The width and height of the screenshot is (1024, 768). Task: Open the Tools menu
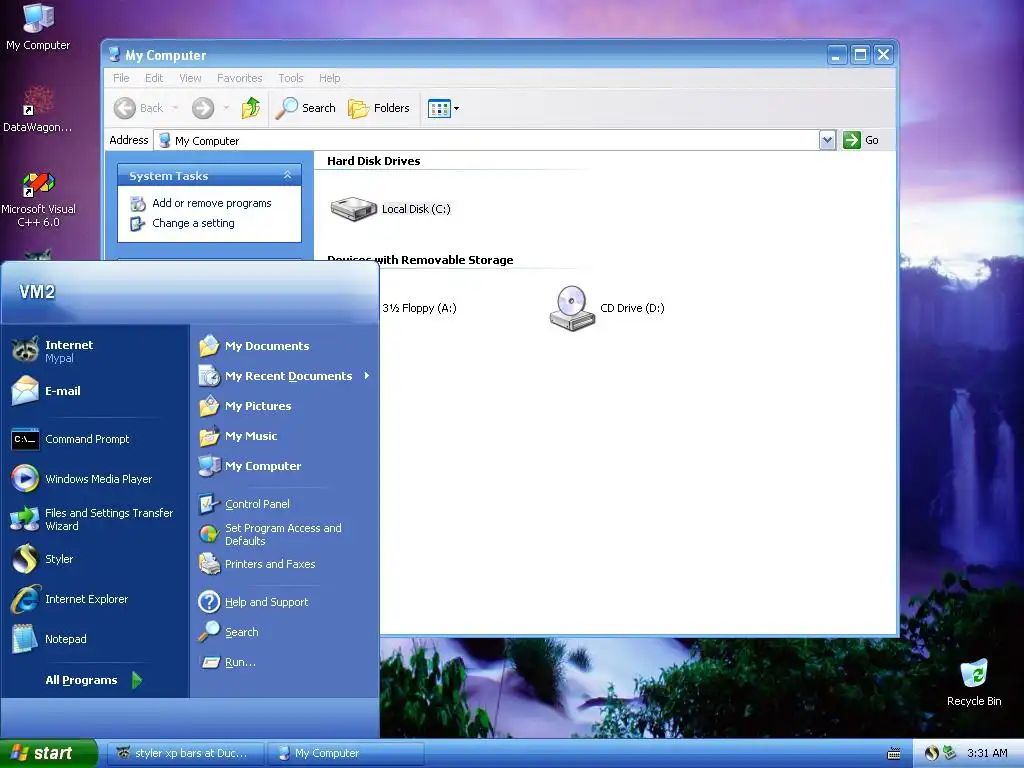coord(291,78)
